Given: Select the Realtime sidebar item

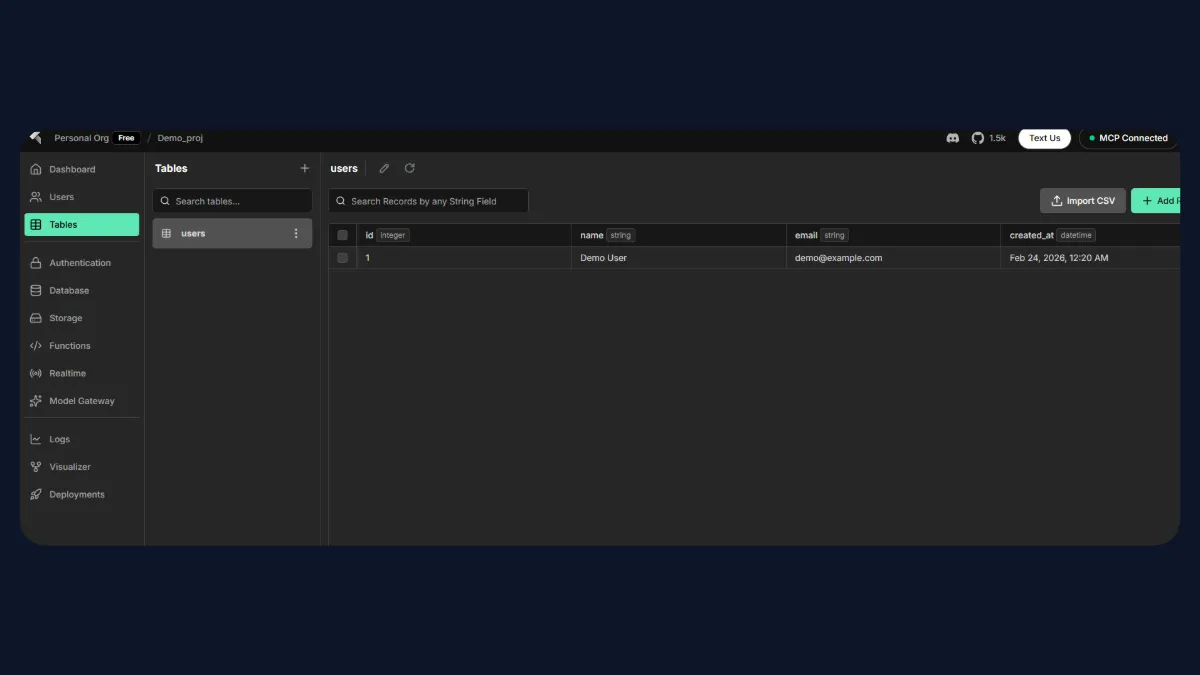Looking at the screenshot, I should (x=66, y=373).
